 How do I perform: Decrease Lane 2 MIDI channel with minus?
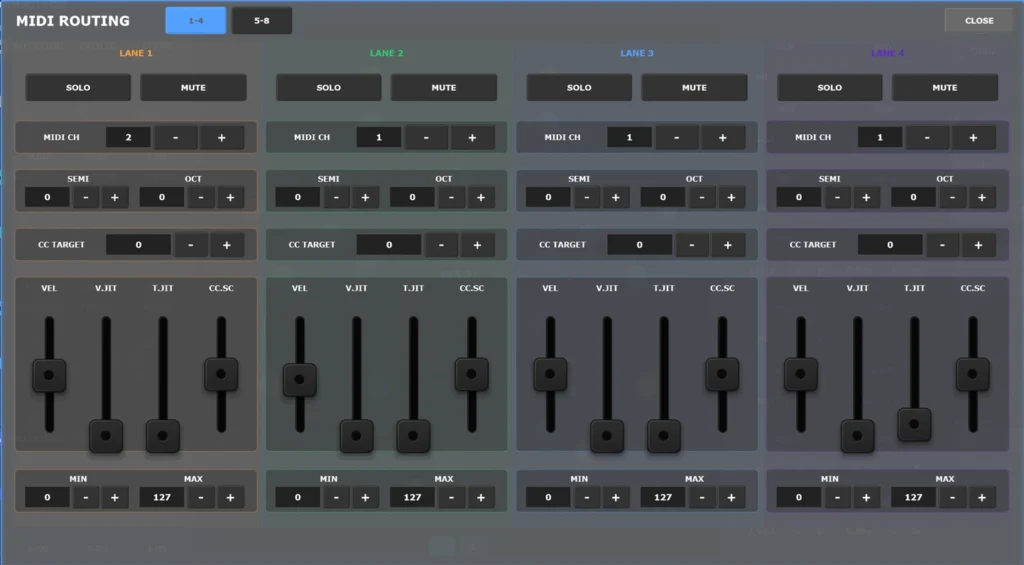[426, 137]
